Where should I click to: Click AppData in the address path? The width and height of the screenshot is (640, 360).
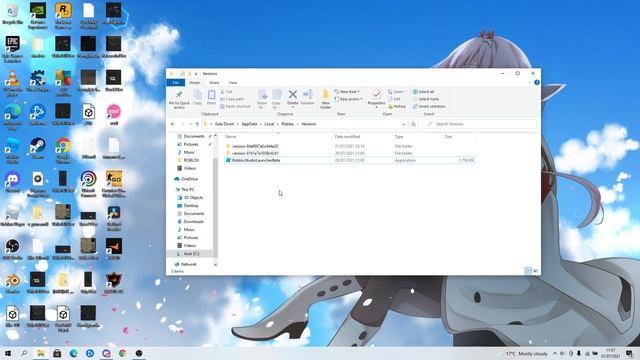pos(249,124)
